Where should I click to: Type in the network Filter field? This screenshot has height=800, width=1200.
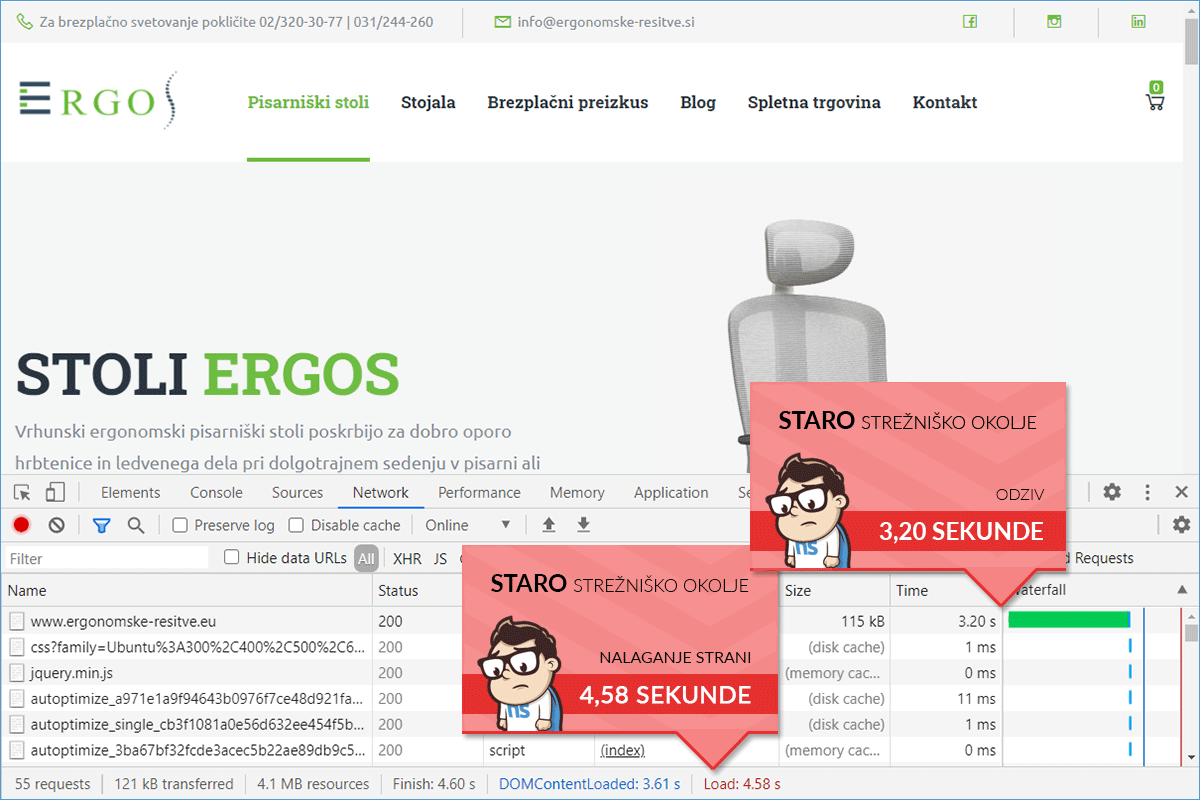click(105, 558)
